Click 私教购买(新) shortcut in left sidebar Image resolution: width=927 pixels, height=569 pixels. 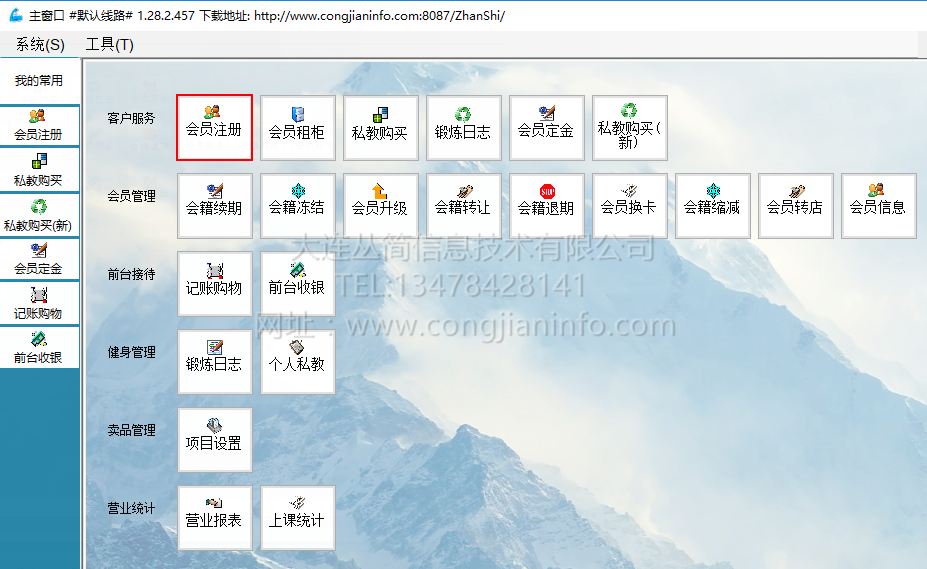(x=39, y=215)
